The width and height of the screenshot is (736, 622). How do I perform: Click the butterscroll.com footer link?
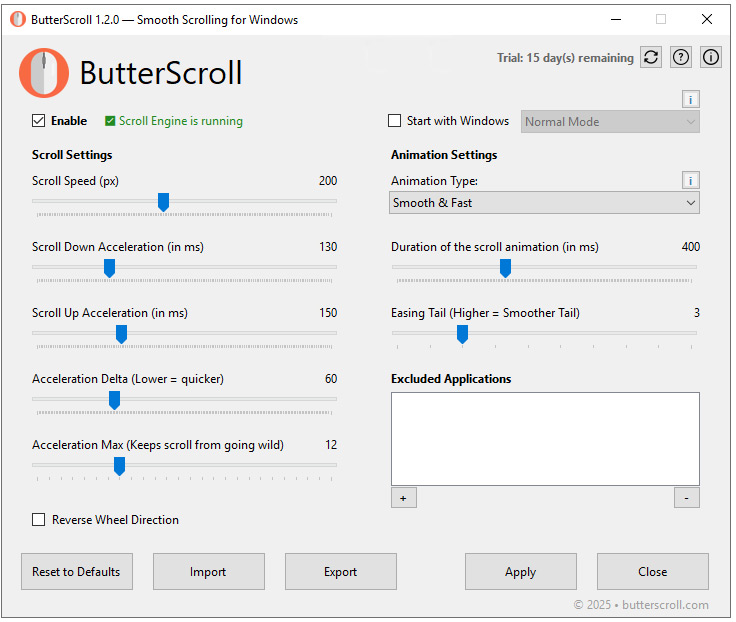665,605
